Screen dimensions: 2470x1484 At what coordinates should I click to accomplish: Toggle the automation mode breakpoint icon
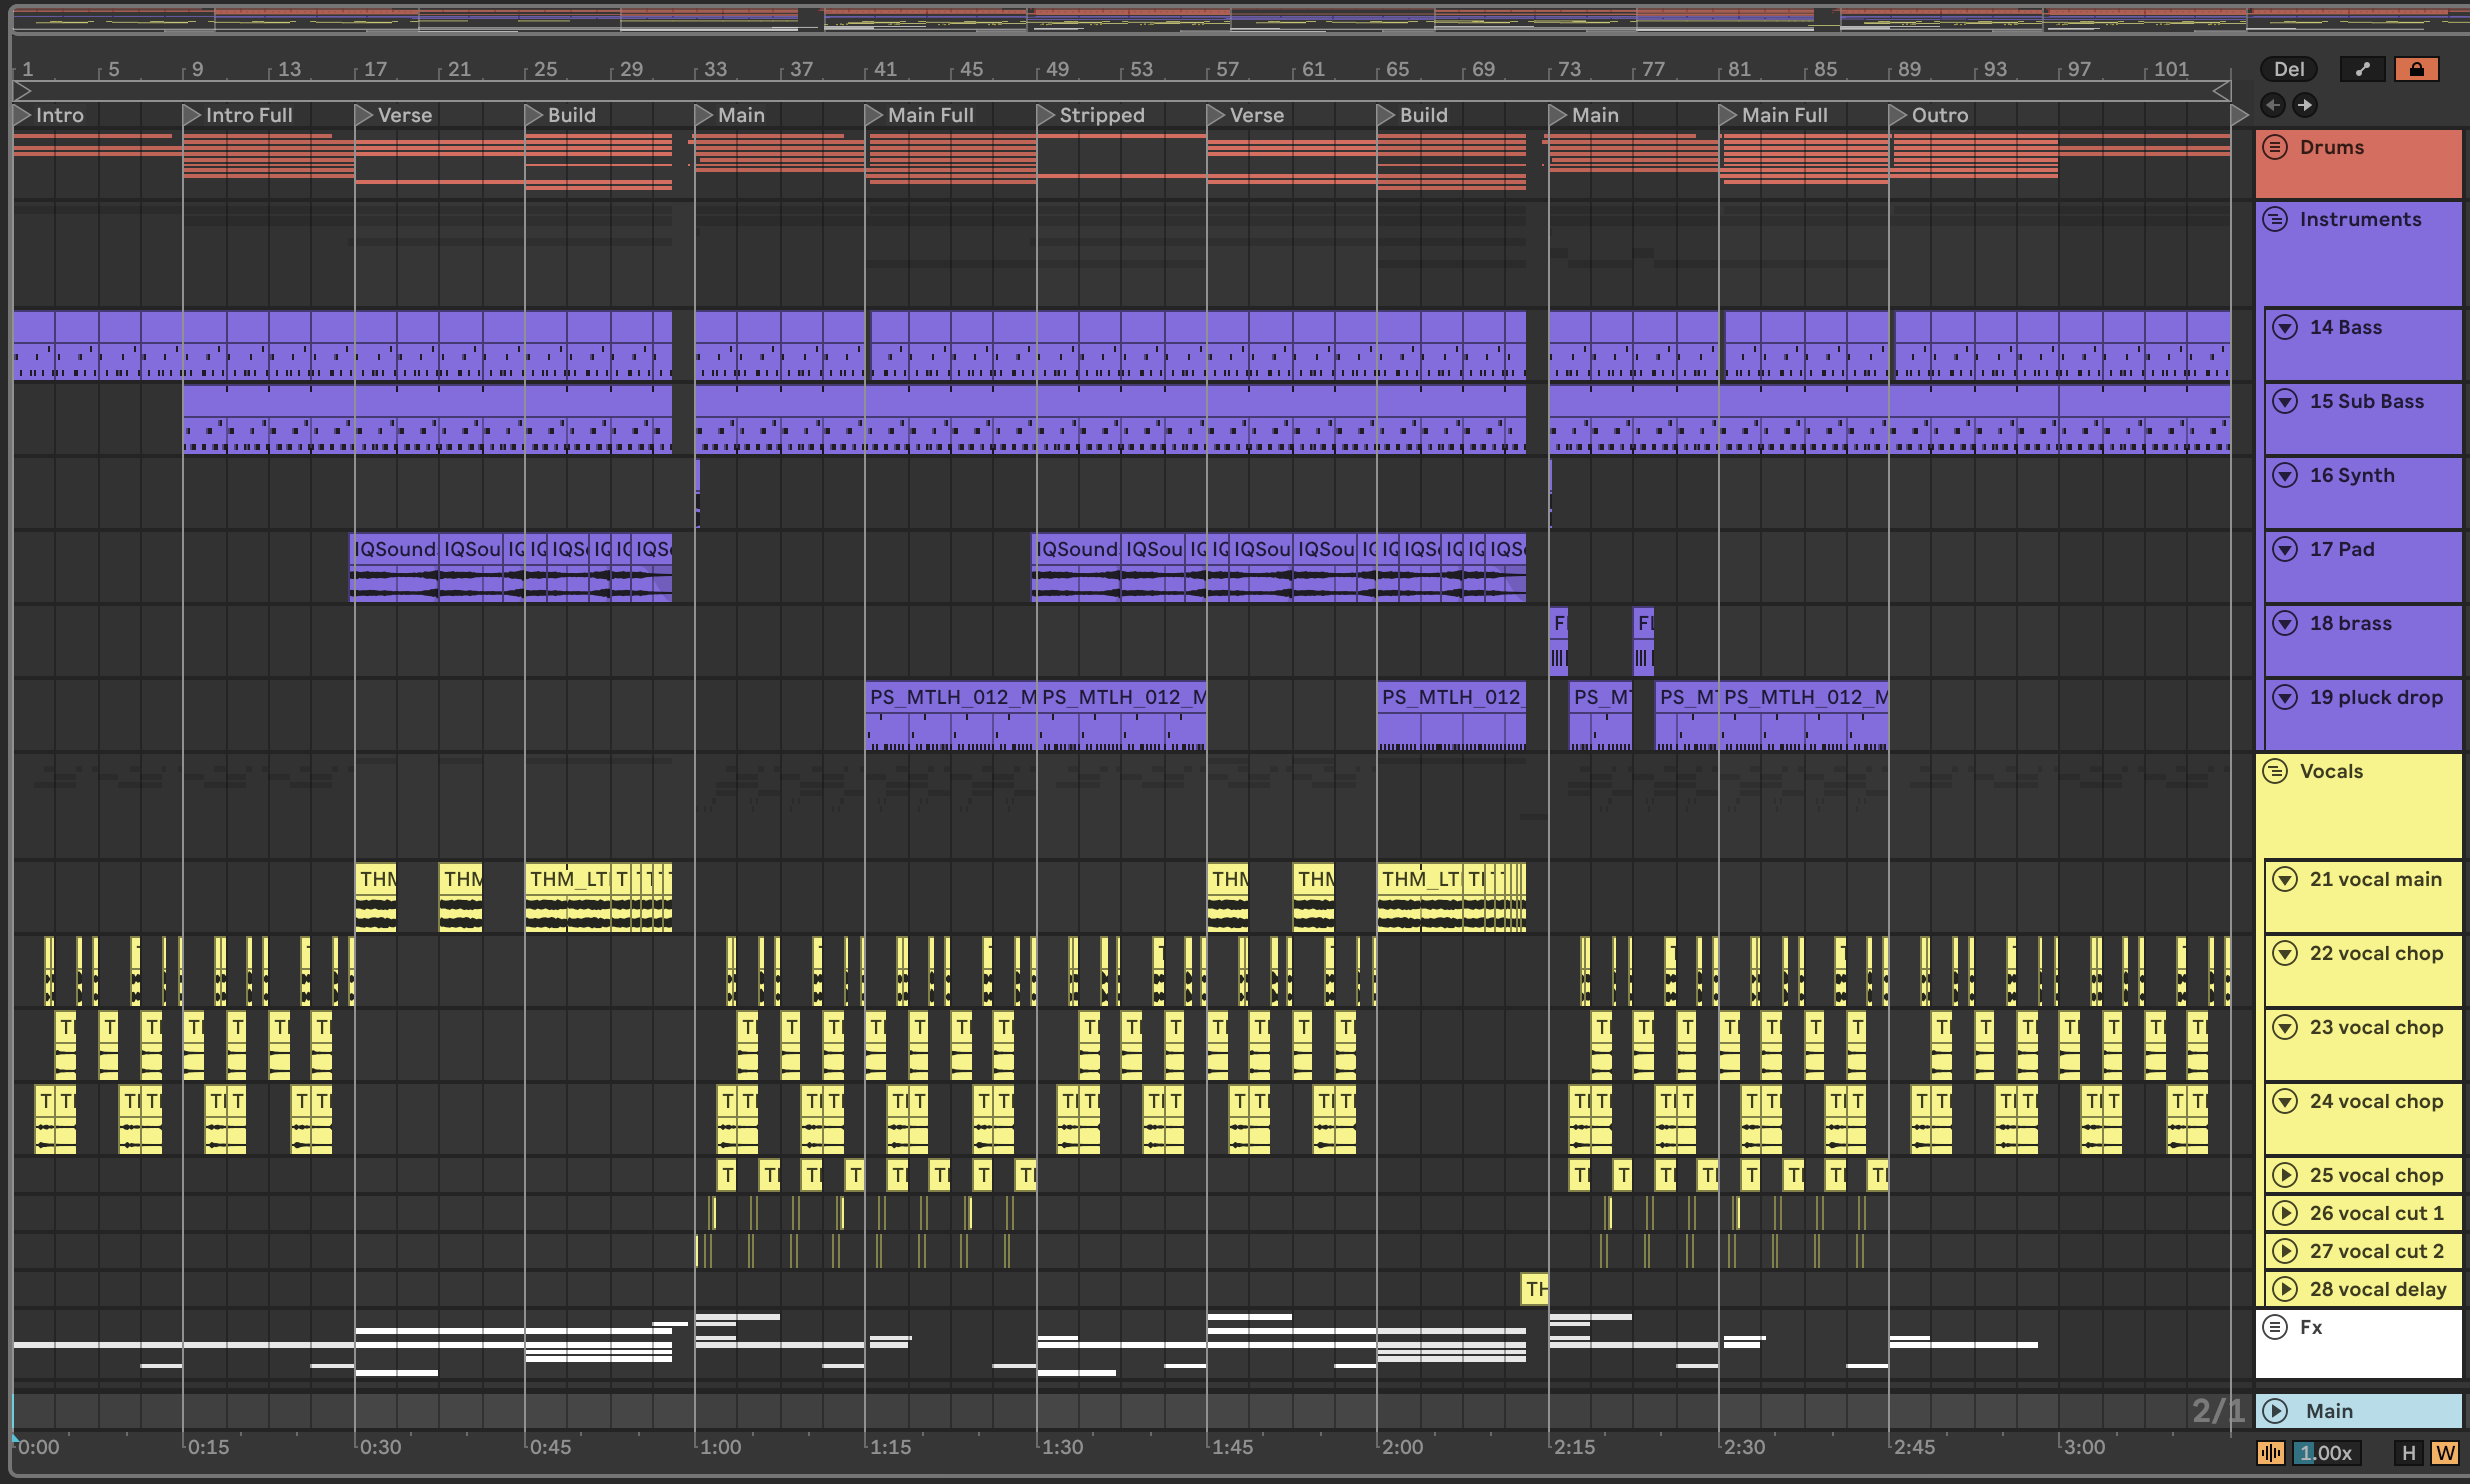tap(2362, 69)
